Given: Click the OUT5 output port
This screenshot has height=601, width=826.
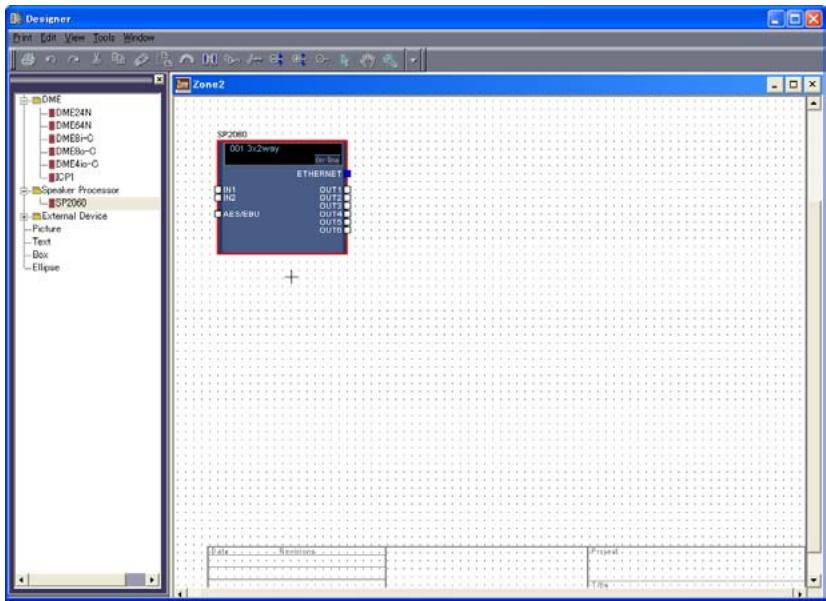Looking at the screenshot, I should coord(347,222).
